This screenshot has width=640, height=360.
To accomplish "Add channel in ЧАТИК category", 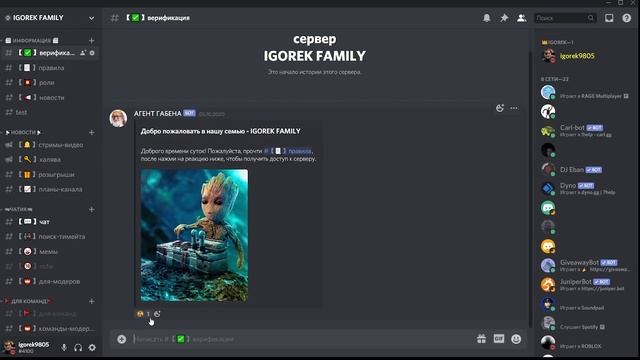I will click(x=91, y=209).
